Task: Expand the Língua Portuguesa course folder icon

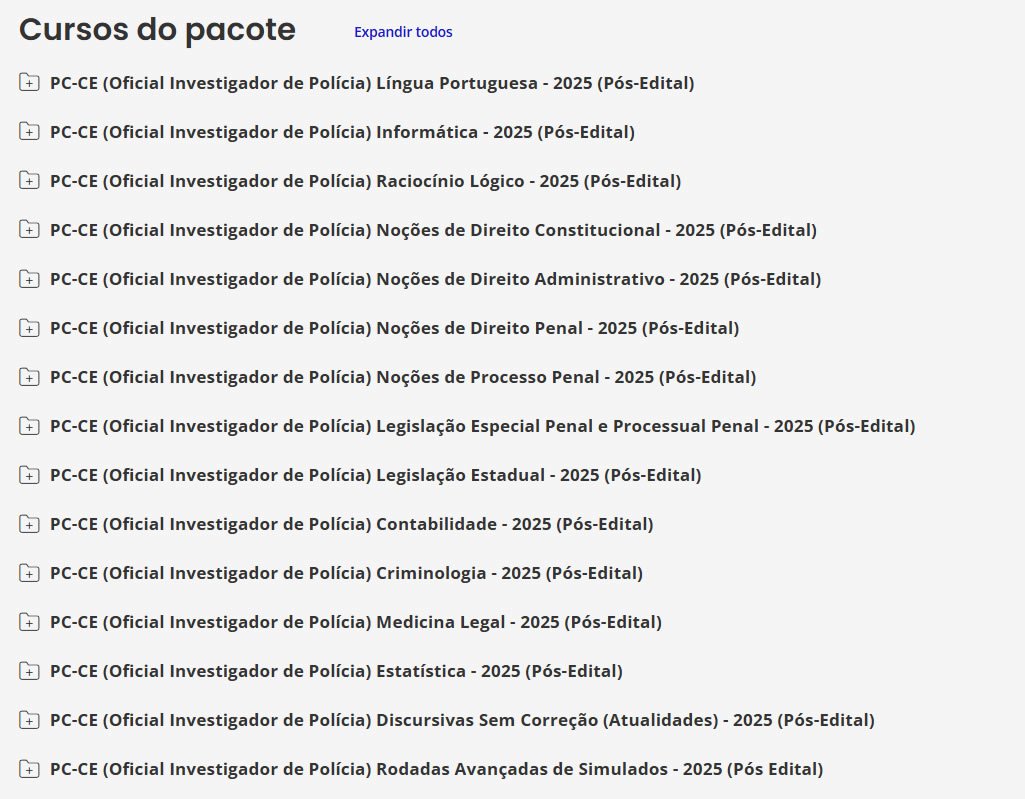Action: [29, 83]
